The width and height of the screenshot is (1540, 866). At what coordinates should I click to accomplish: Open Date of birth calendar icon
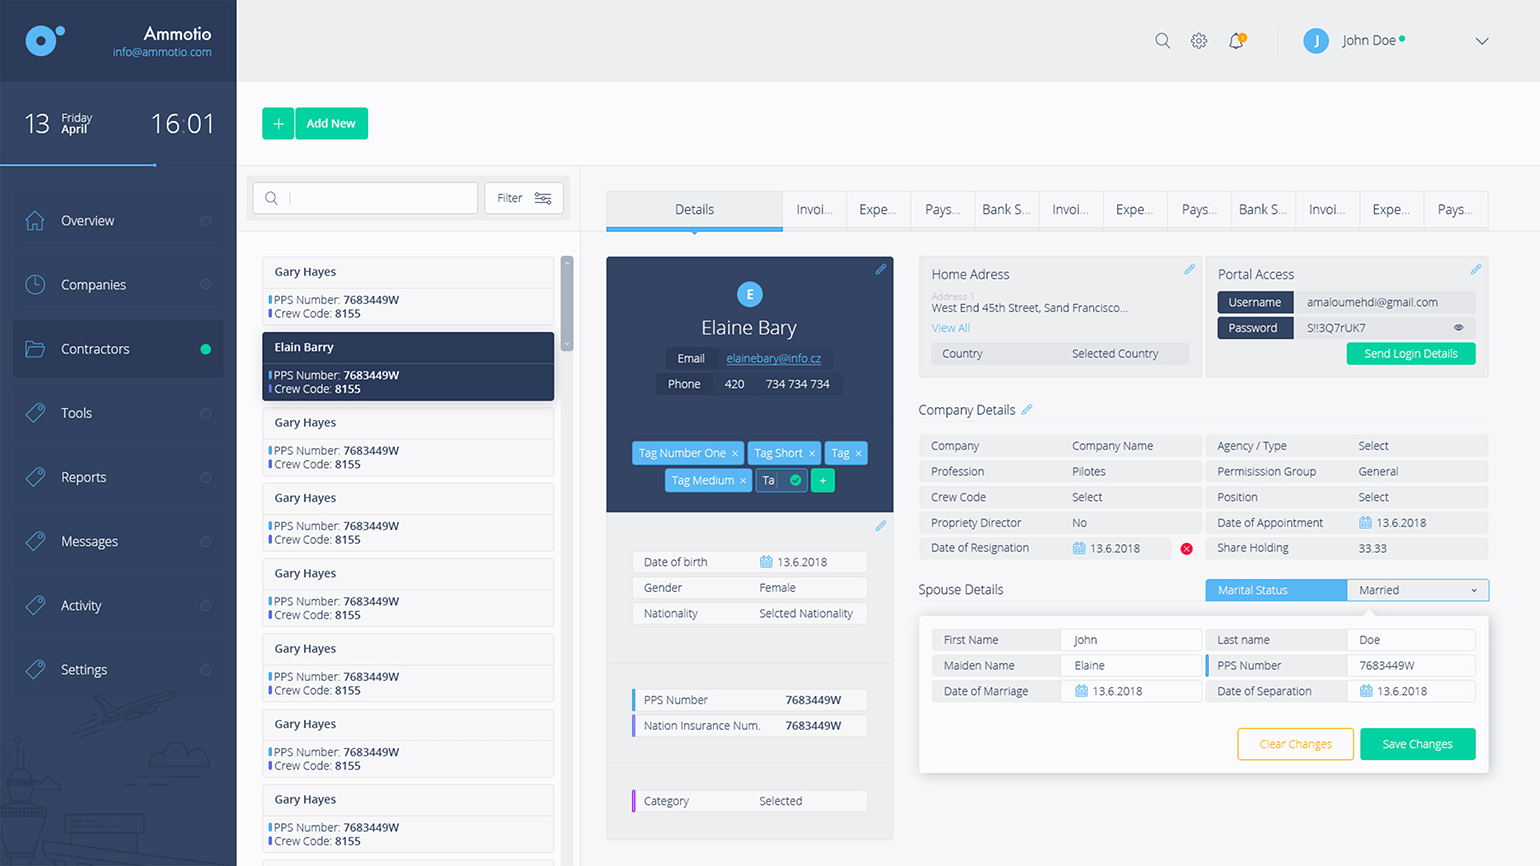click(766, 562)
